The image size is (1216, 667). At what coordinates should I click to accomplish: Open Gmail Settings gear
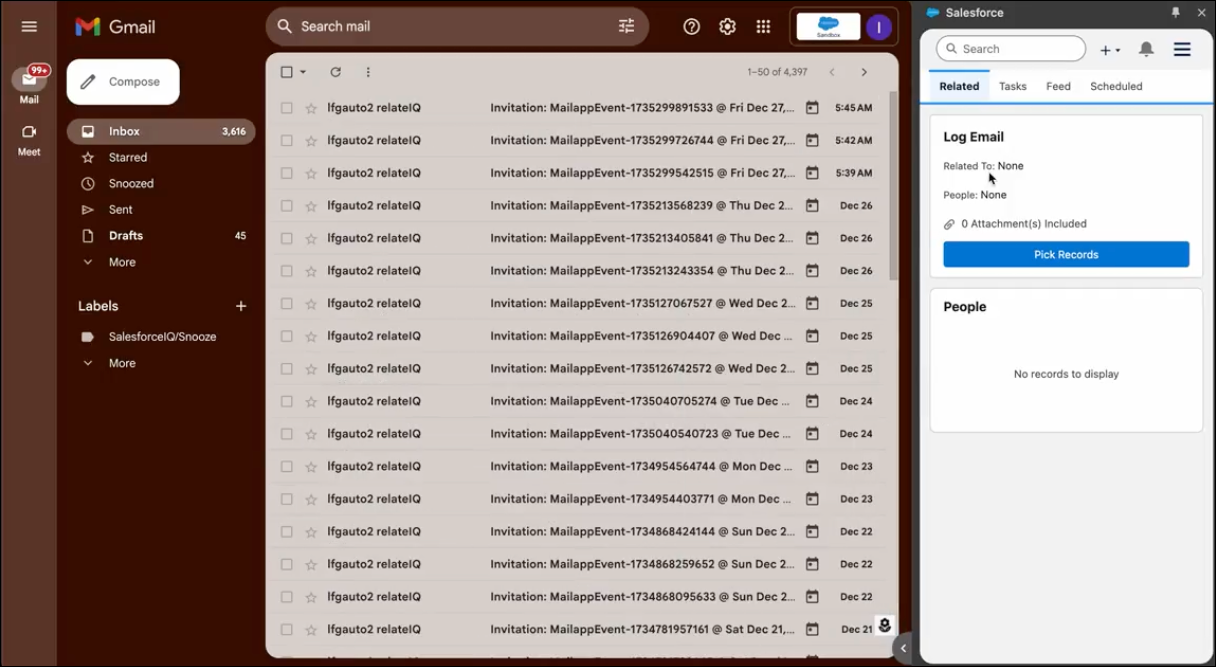coord(727,27)
